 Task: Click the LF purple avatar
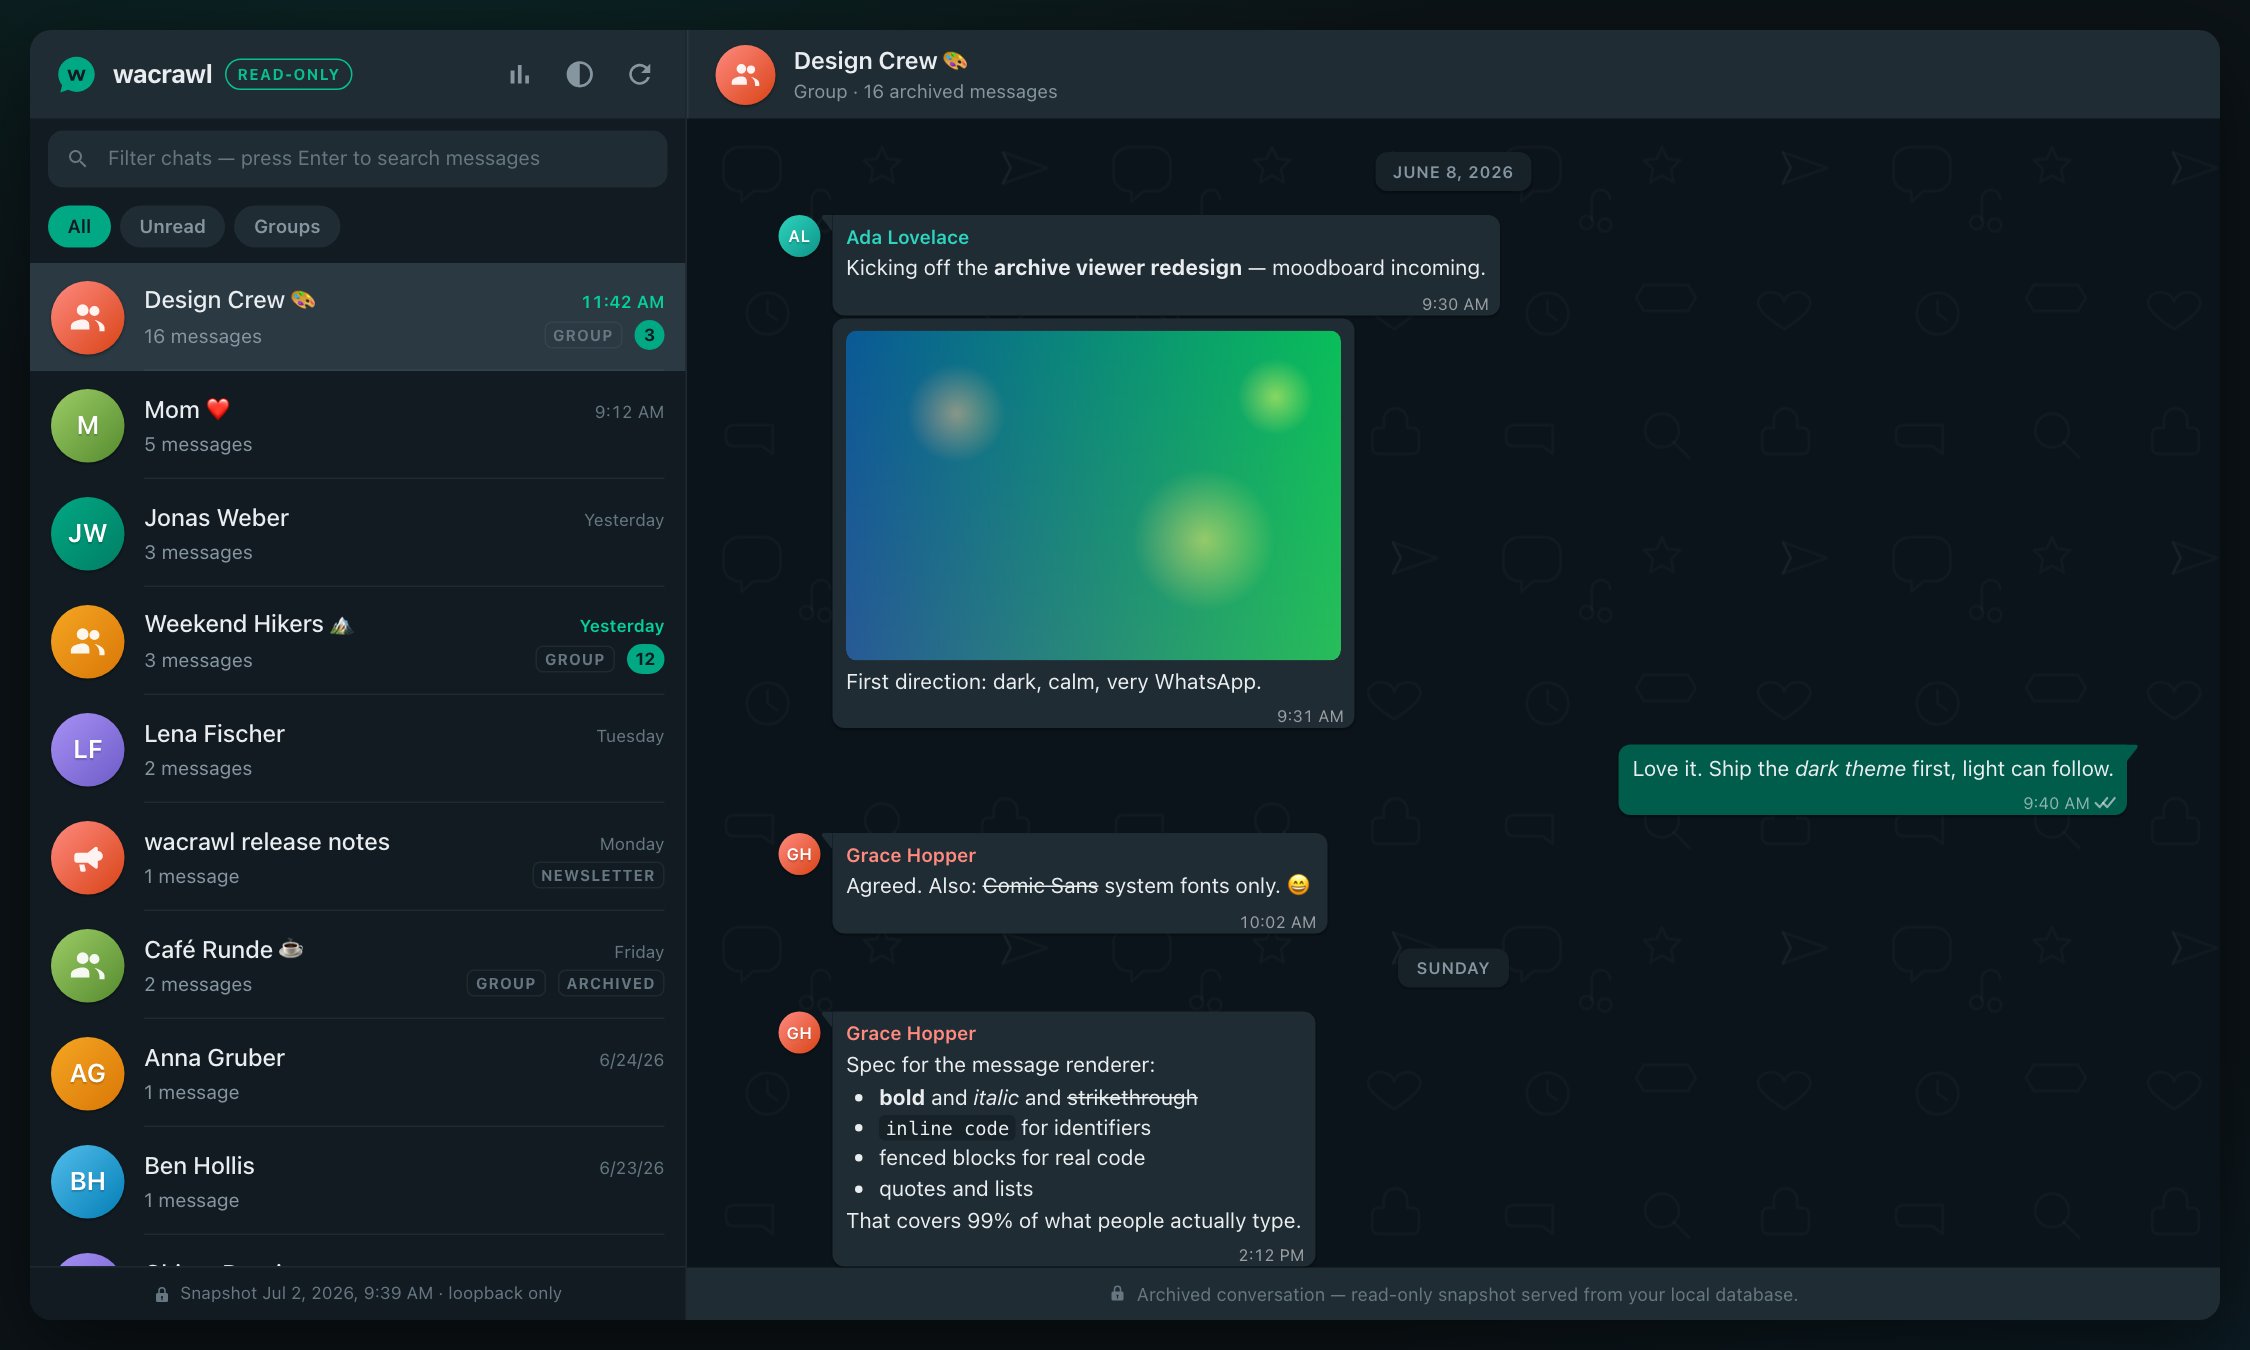[88, 750]
